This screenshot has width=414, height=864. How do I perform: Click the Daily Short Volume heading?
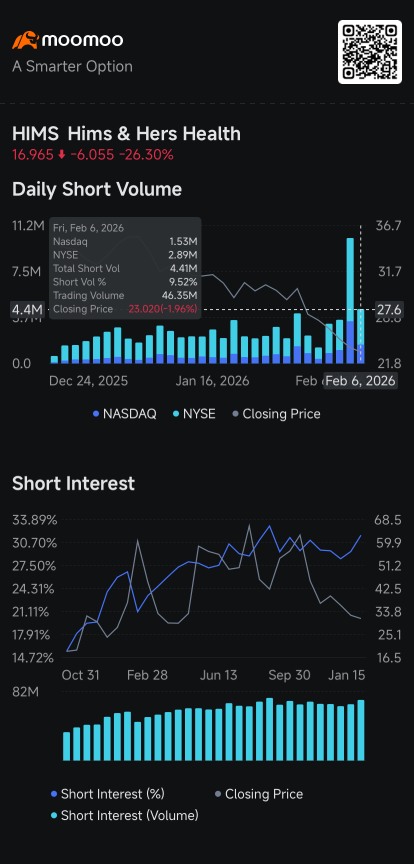pyautogui.click(x=97, y=190)
